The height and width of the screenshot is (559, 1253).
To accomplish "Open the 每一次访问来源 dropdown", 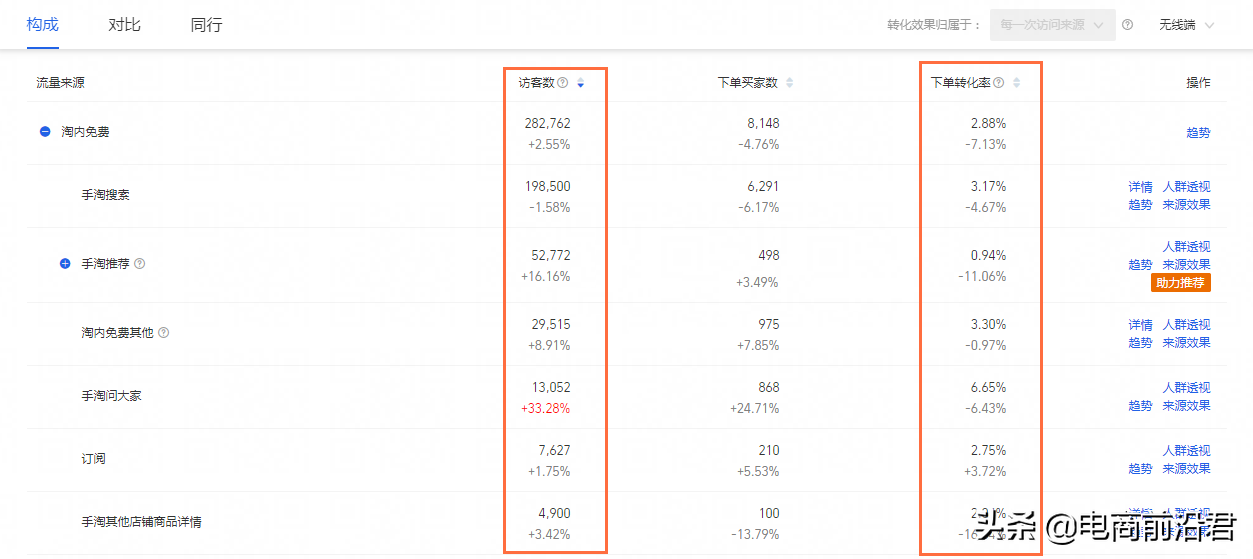I will [1053, 25].
